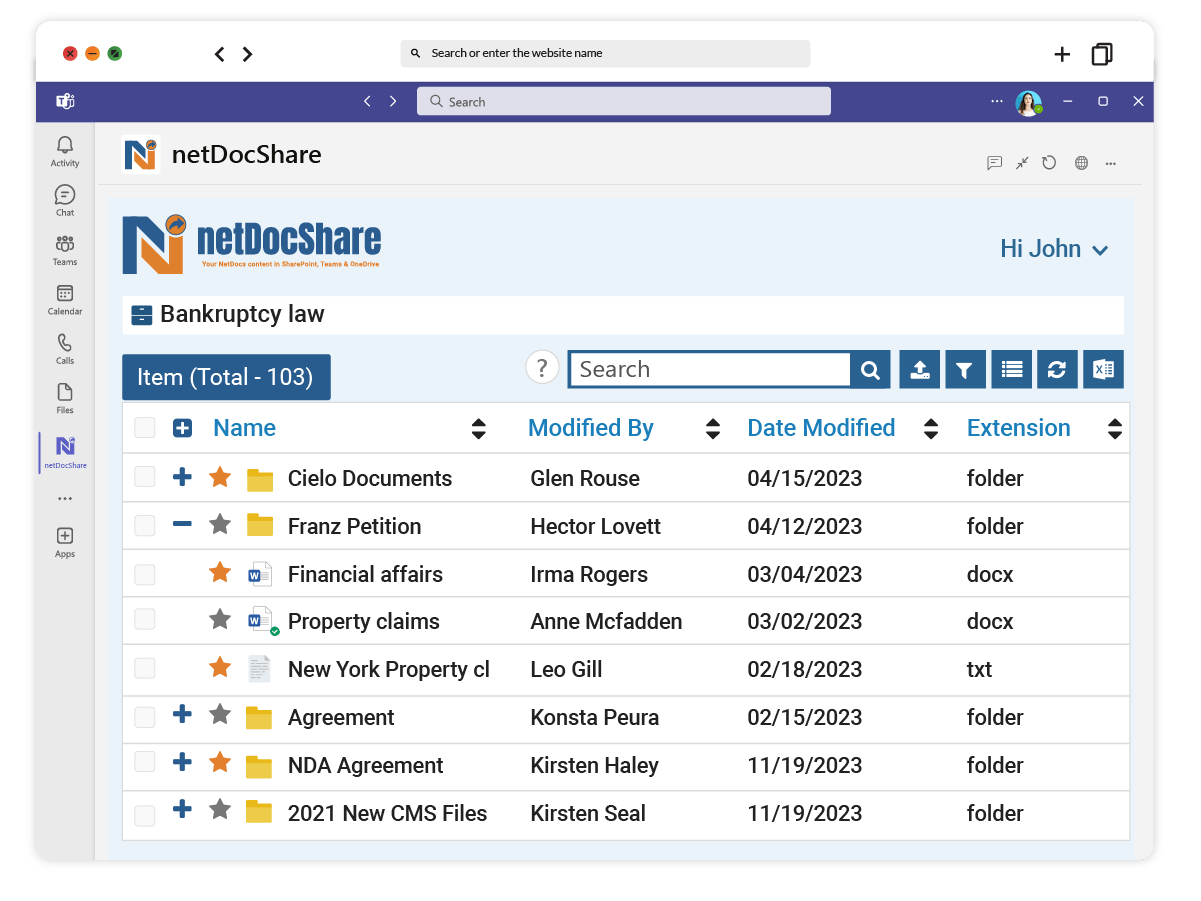This screenshot has height=901, width=1201.
Task: Expand all rows with header plus
Action: pos(182,428)
